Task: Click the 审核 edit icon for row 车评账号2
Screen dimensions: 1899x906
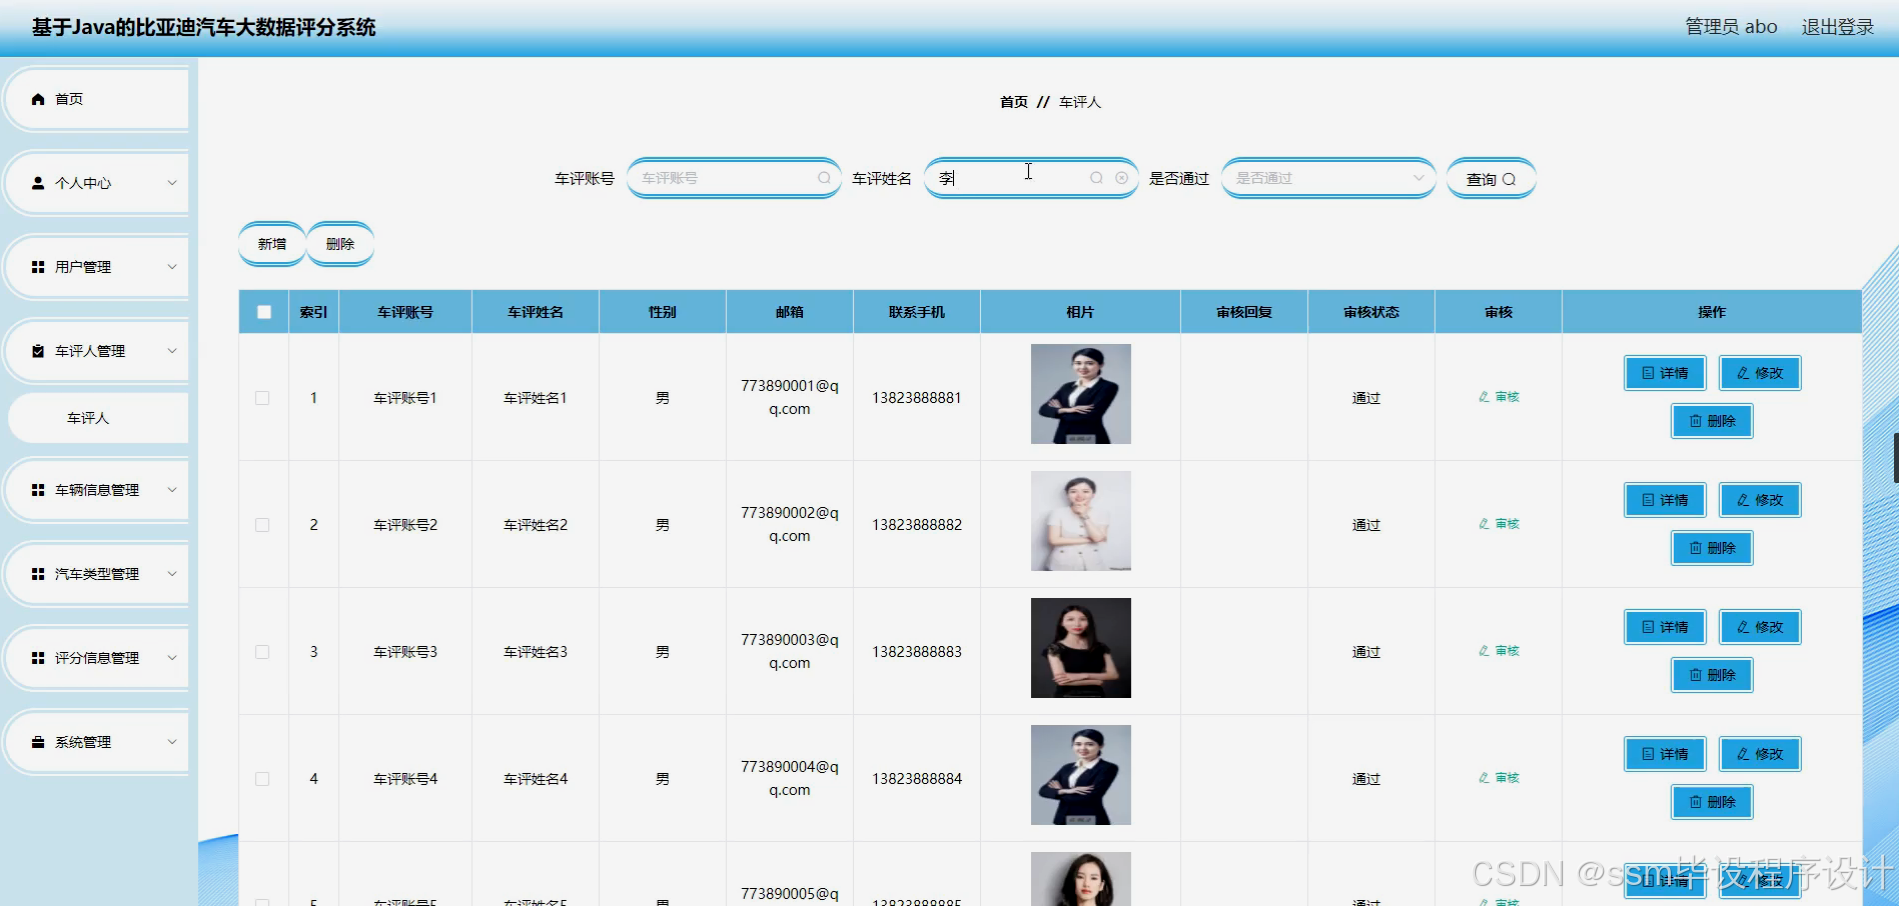Action: click(x=1484, y=524)
